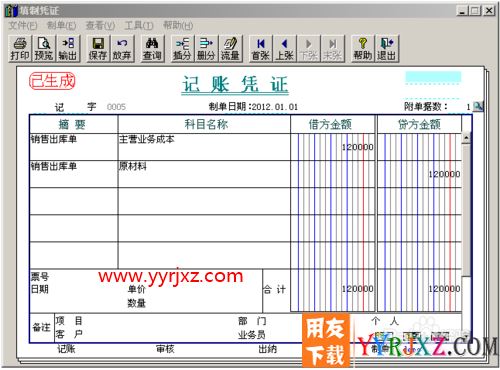
Task: Delete an entry line with 删分
Action: 206,49
